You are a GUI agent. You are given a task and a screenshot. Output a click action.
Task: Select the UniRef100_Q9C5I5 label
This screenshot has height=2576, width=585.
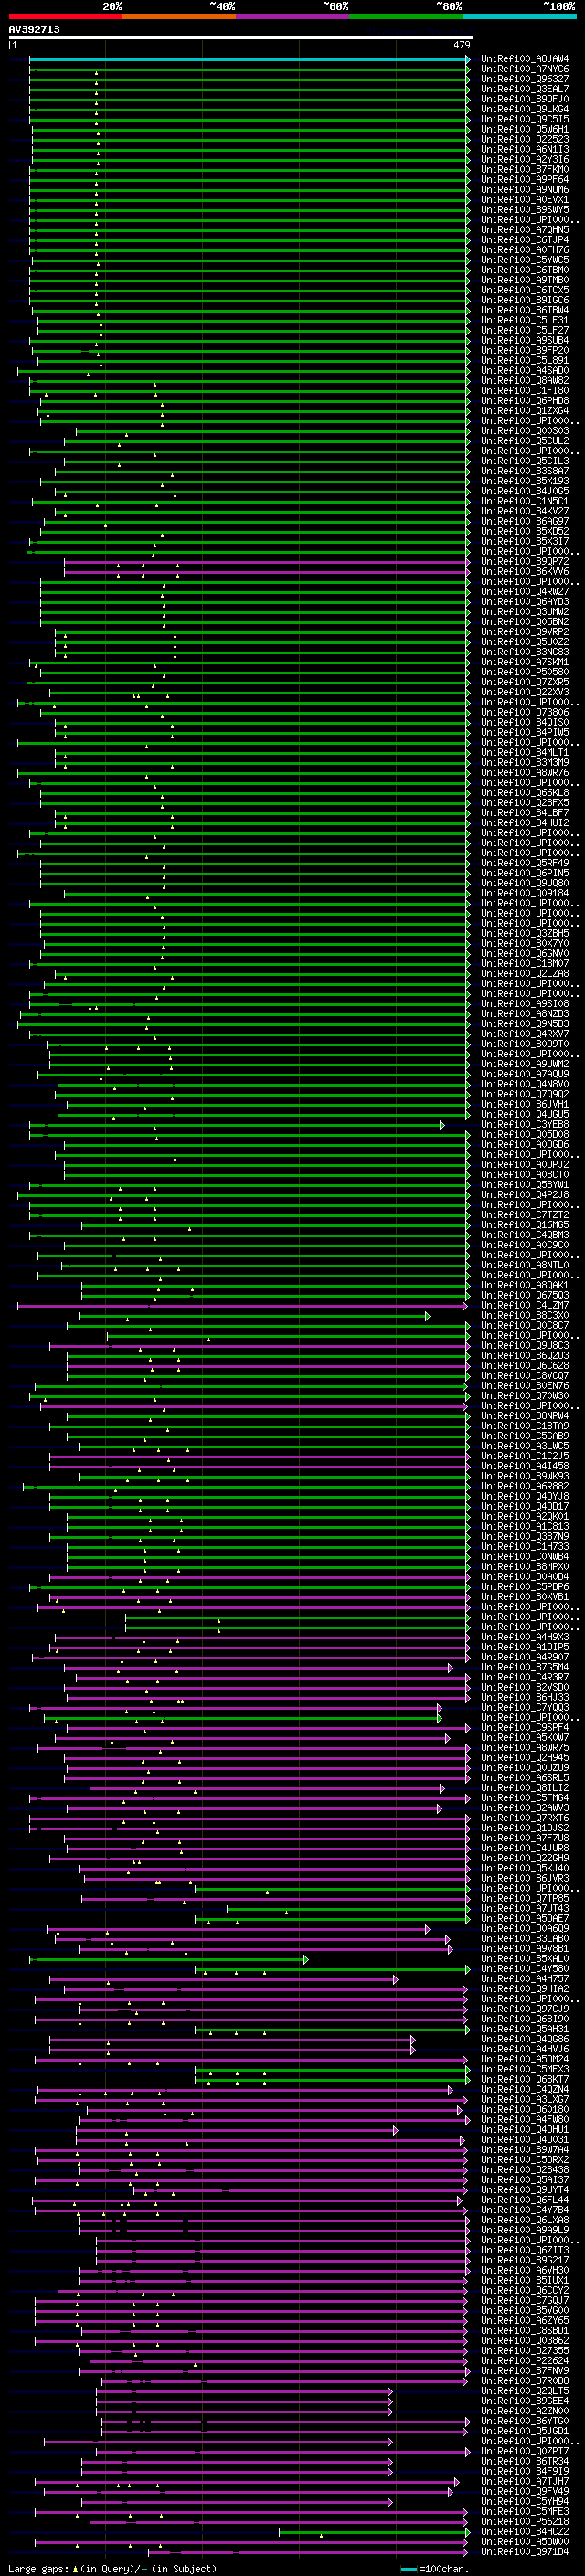click(525, 119)
